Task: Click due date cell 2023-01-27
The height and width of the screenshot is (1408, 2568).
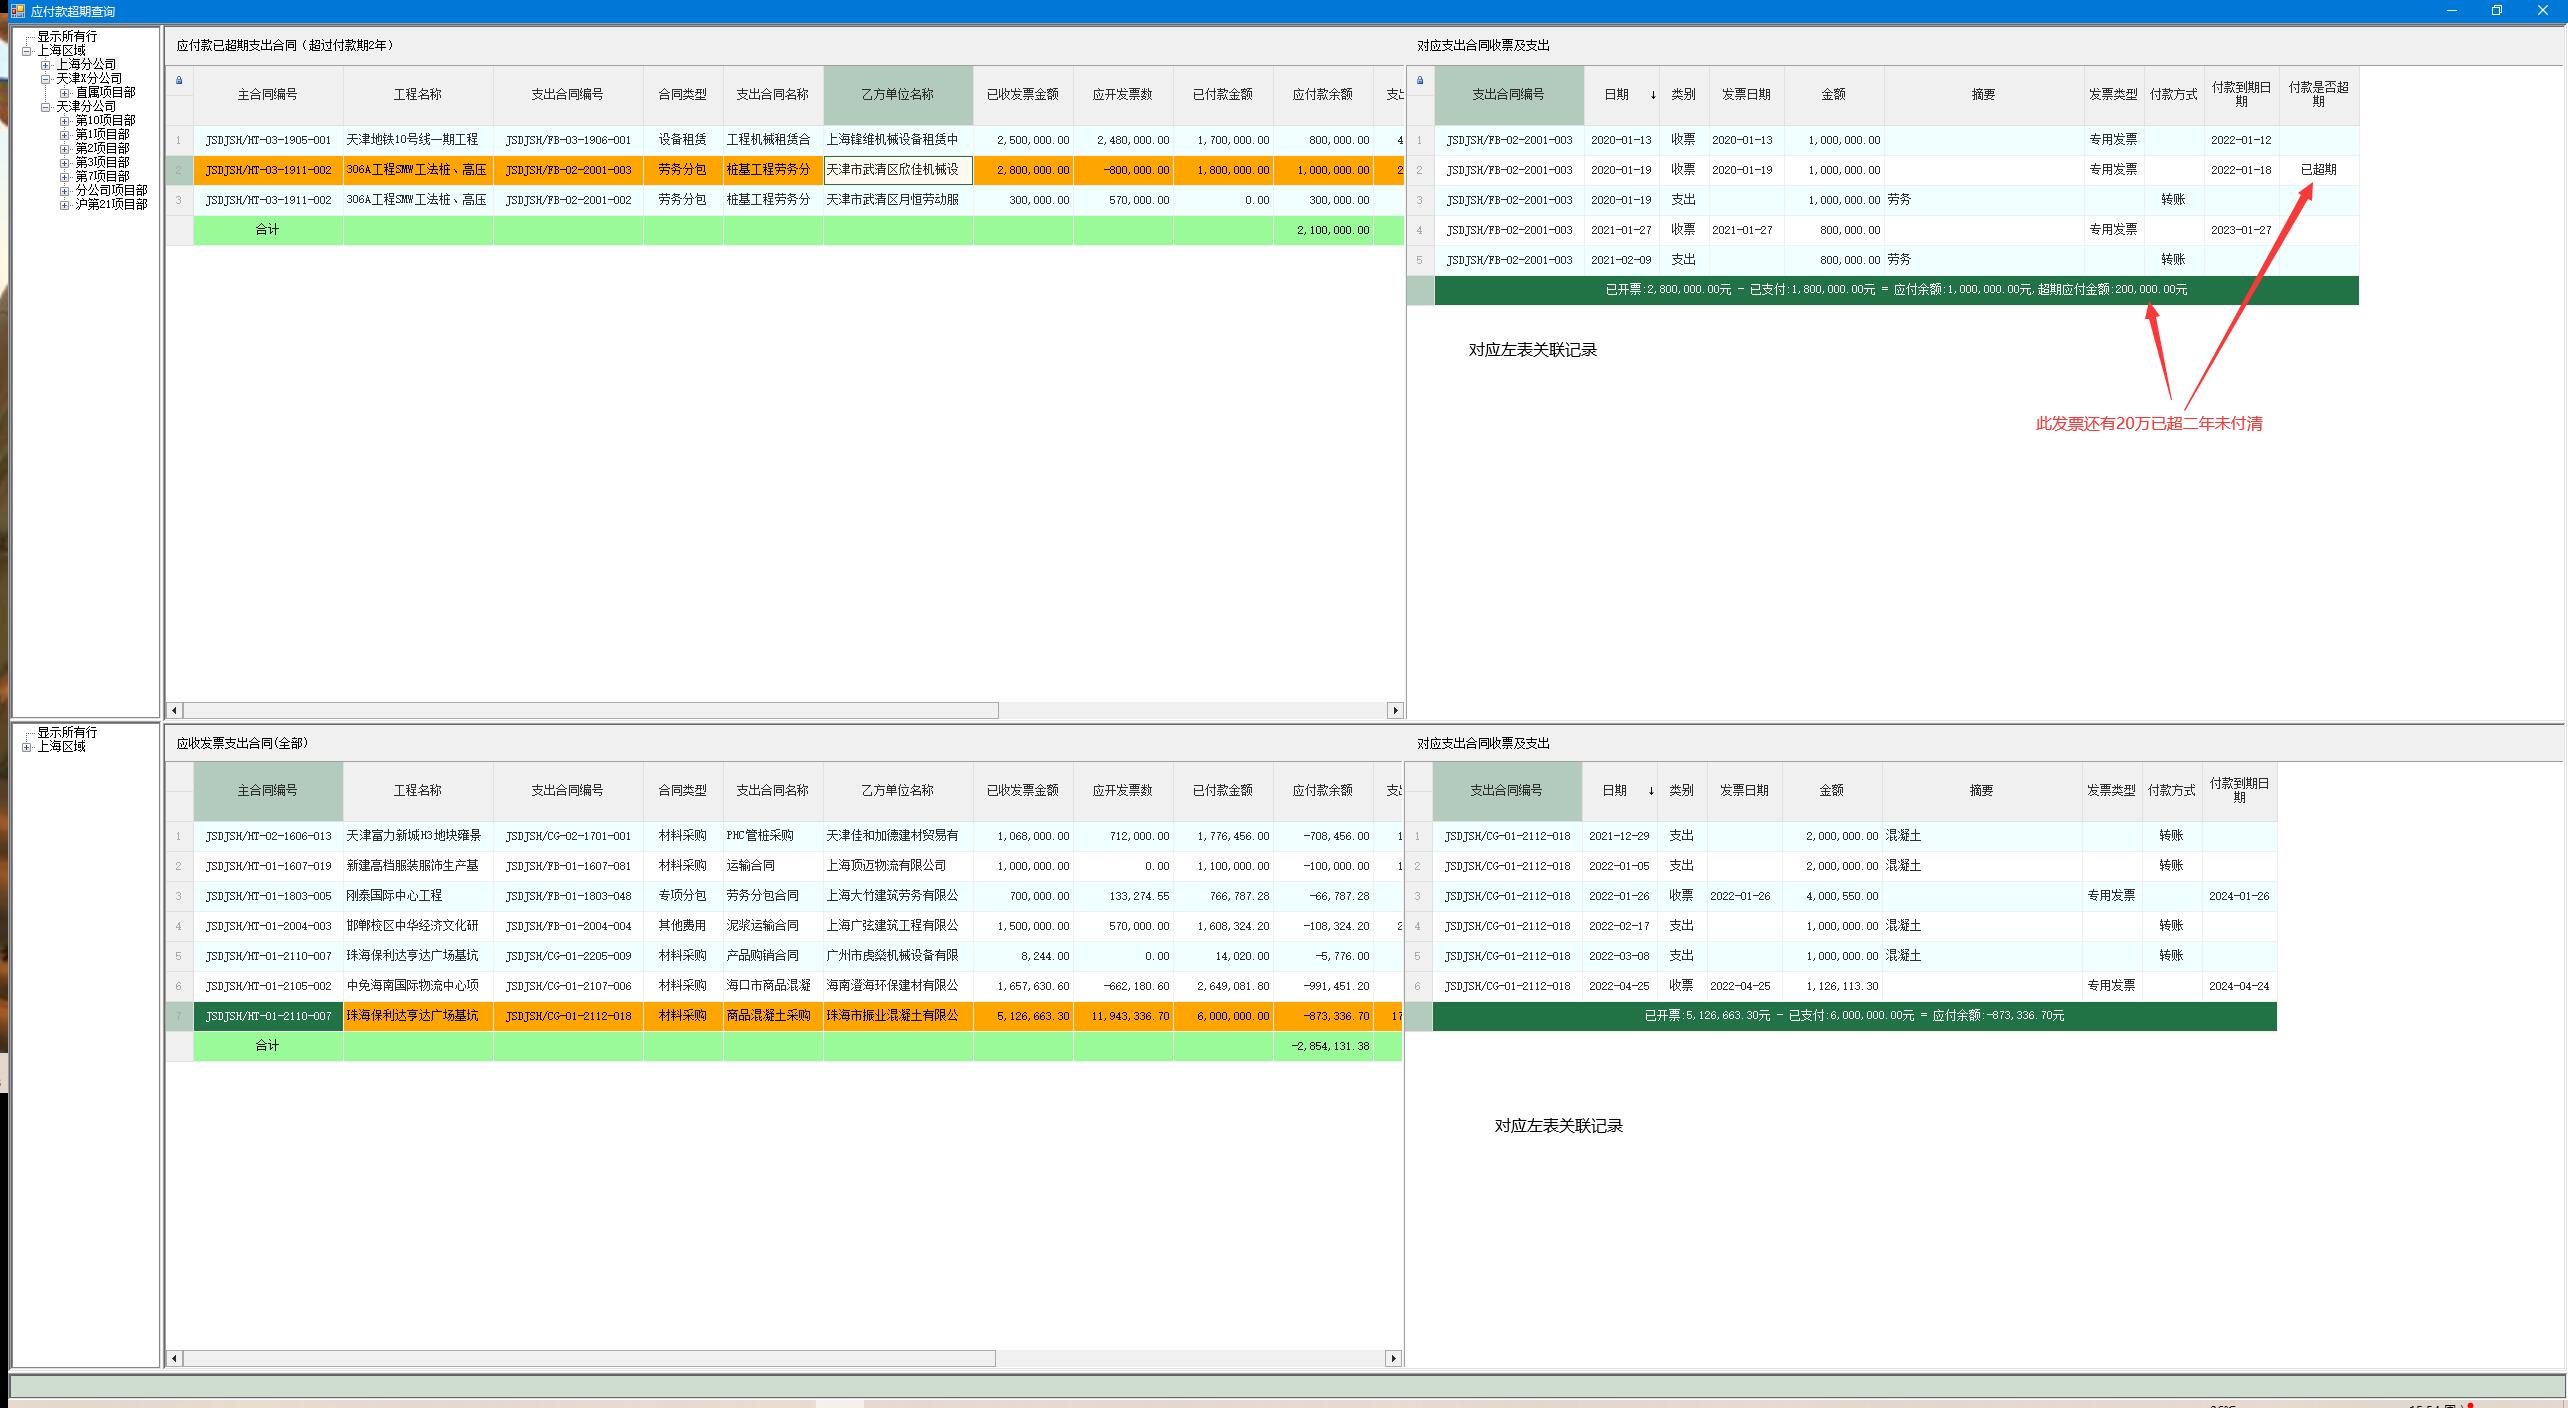Action: pos(2241,230)
